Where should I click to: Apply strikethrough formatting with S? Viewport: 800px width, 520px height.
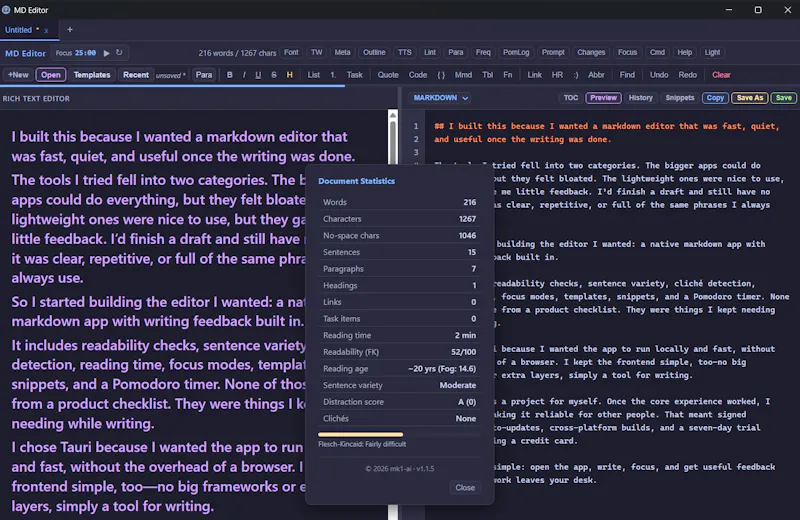pyautogui.click(x=274, y=75)
